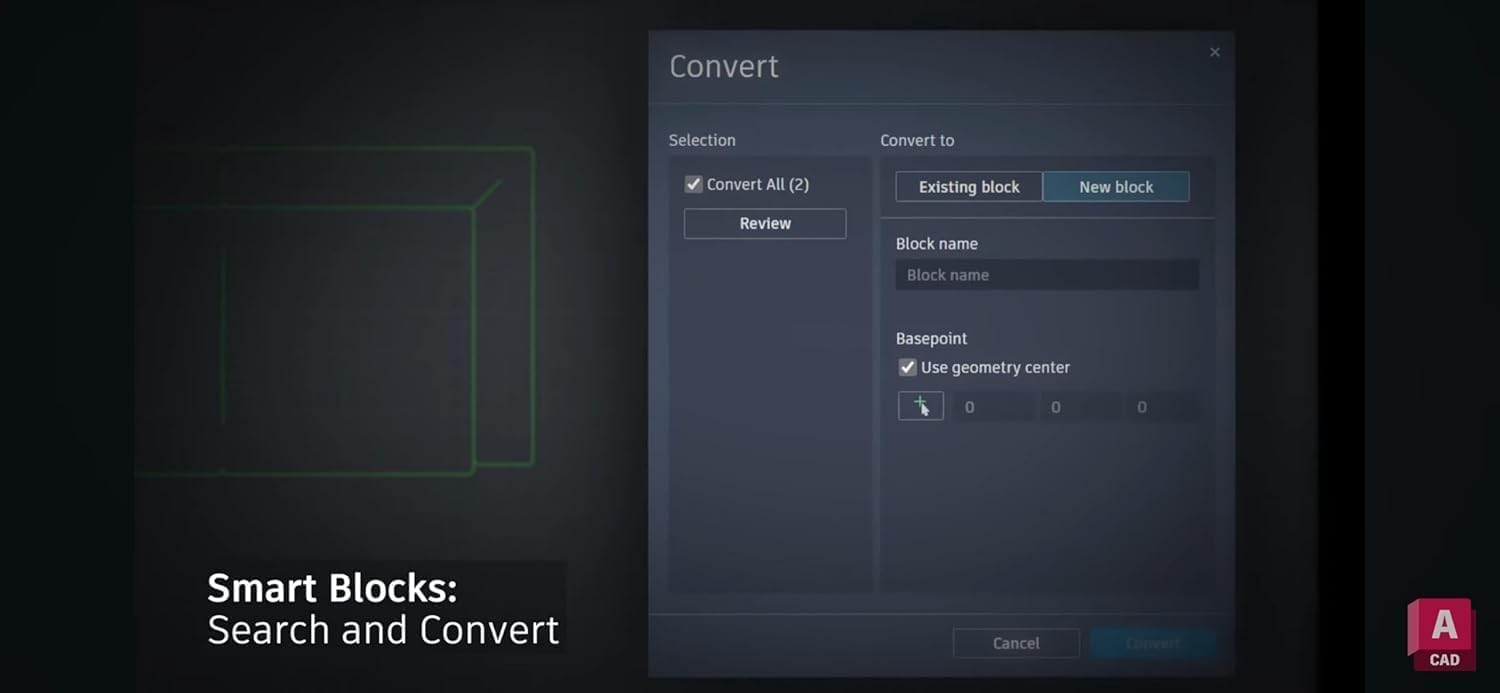Uncheck Use geometry center checkbox
This screenshot has height=693, width=1500.
click(907, 367)
